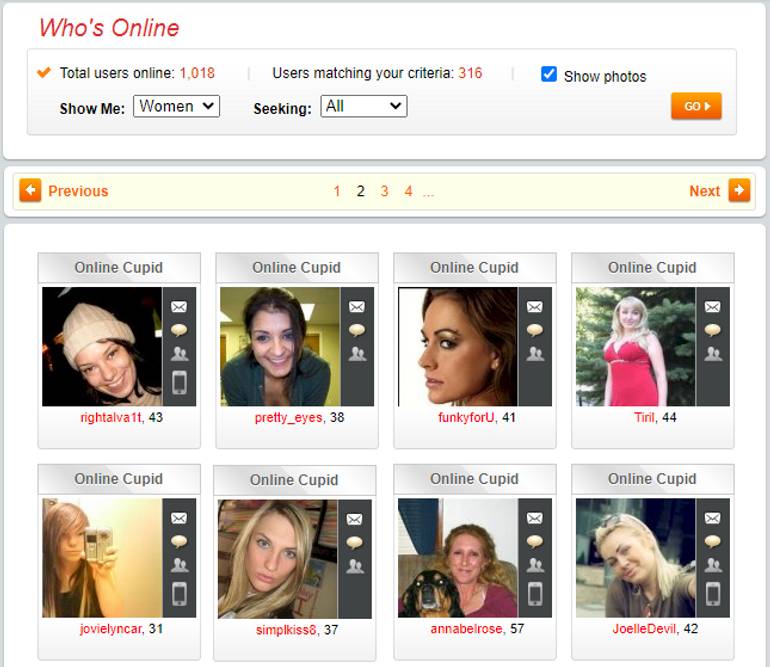This screenshot has height=667, width=770.
Task: Click annabelrose profile photo
Action: [458, 558]
